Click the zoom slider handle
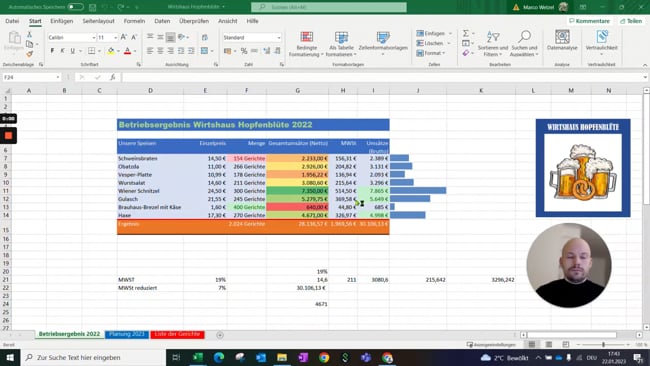650x366 pixels. (x=603, y=344)
